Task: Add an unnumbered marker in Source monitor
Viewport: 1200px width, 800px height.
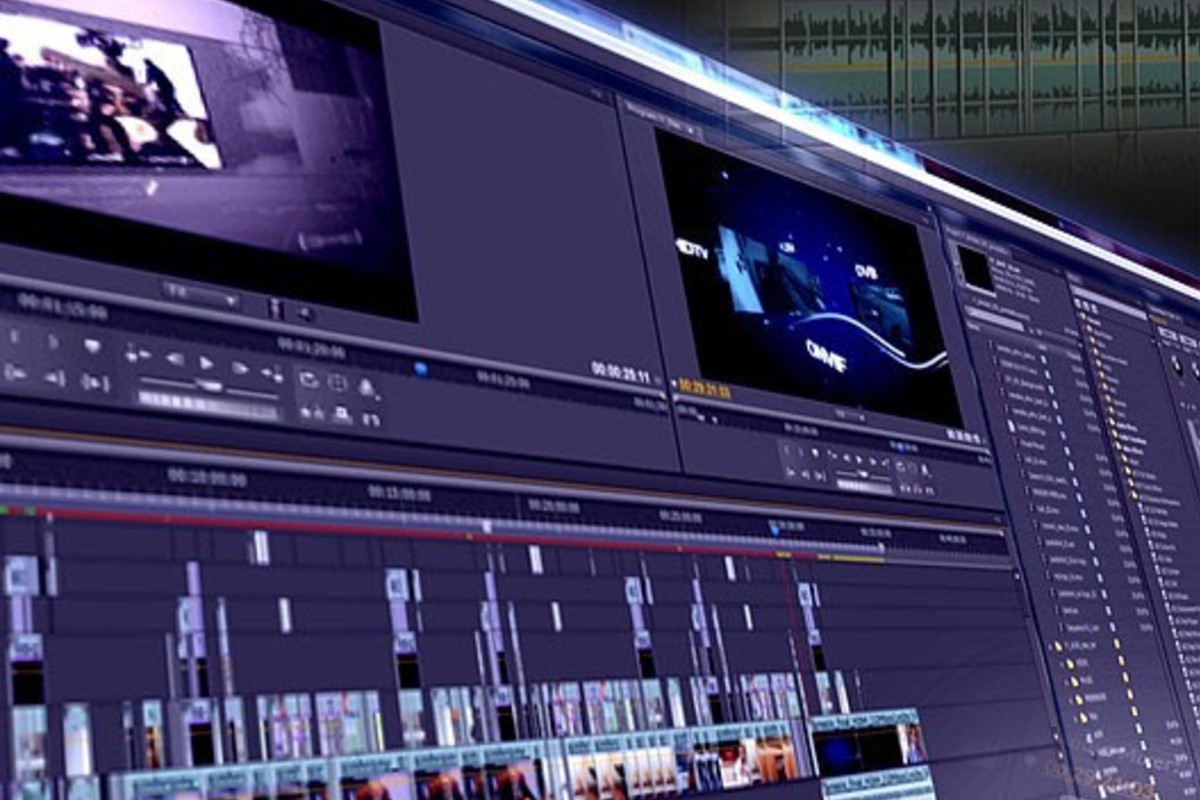Action: pos(92,346)
